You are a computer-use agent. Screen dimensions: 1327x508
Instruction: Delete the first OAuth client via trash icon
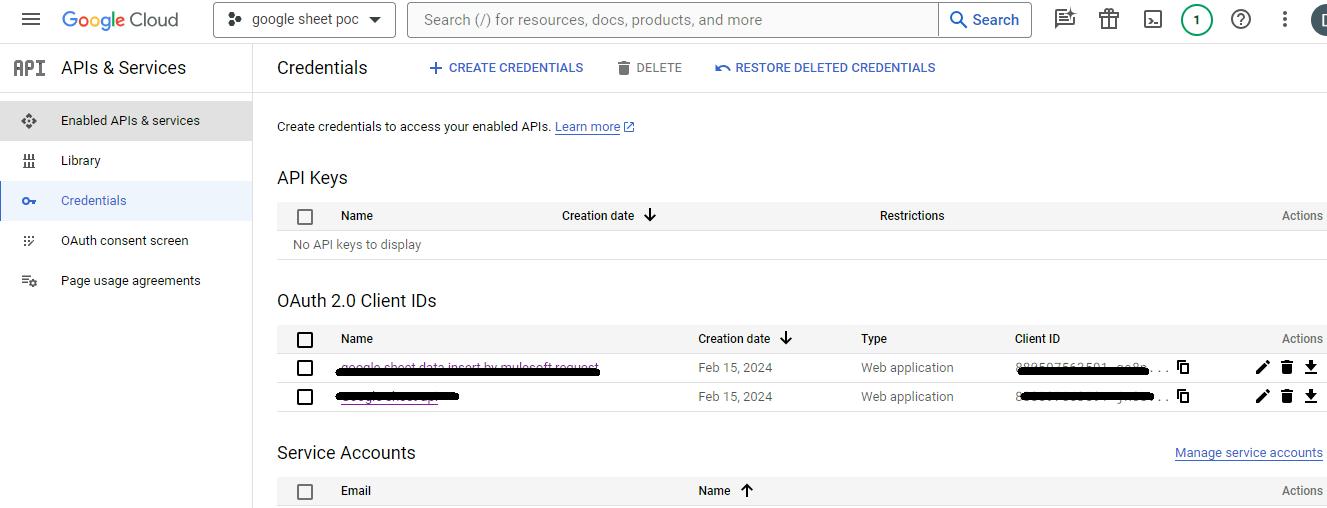click(1287, 368)
